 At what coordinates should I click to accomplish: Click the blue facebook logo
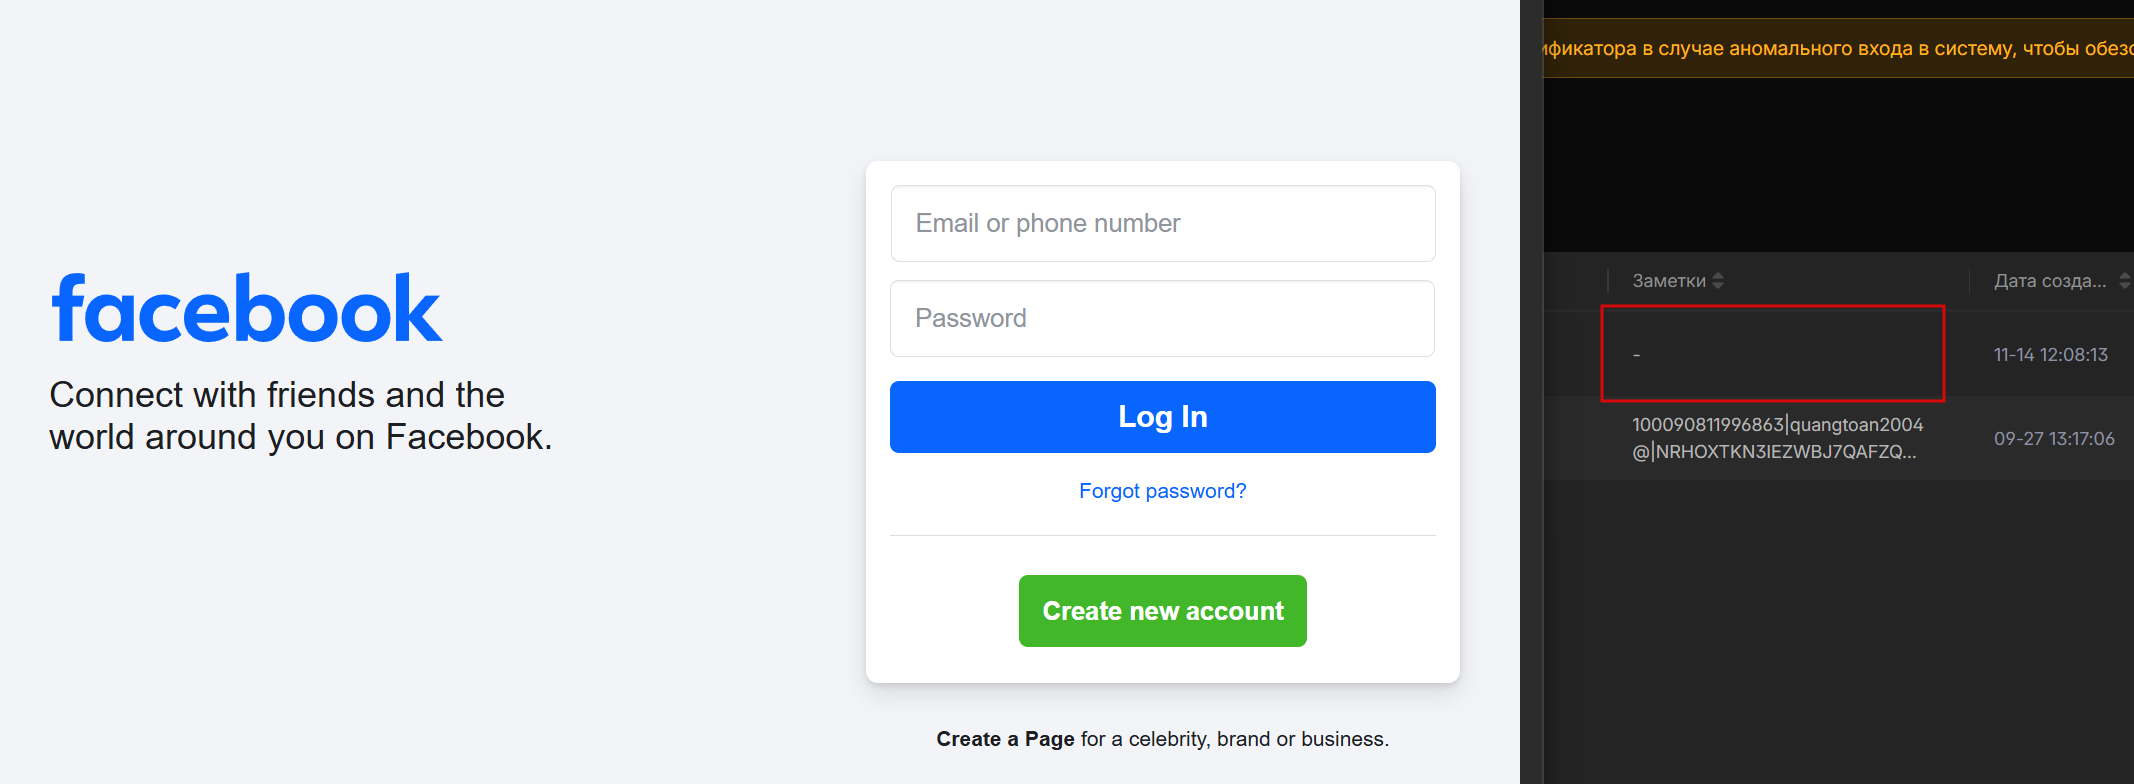pyautogui.click(x=246, y=309)
